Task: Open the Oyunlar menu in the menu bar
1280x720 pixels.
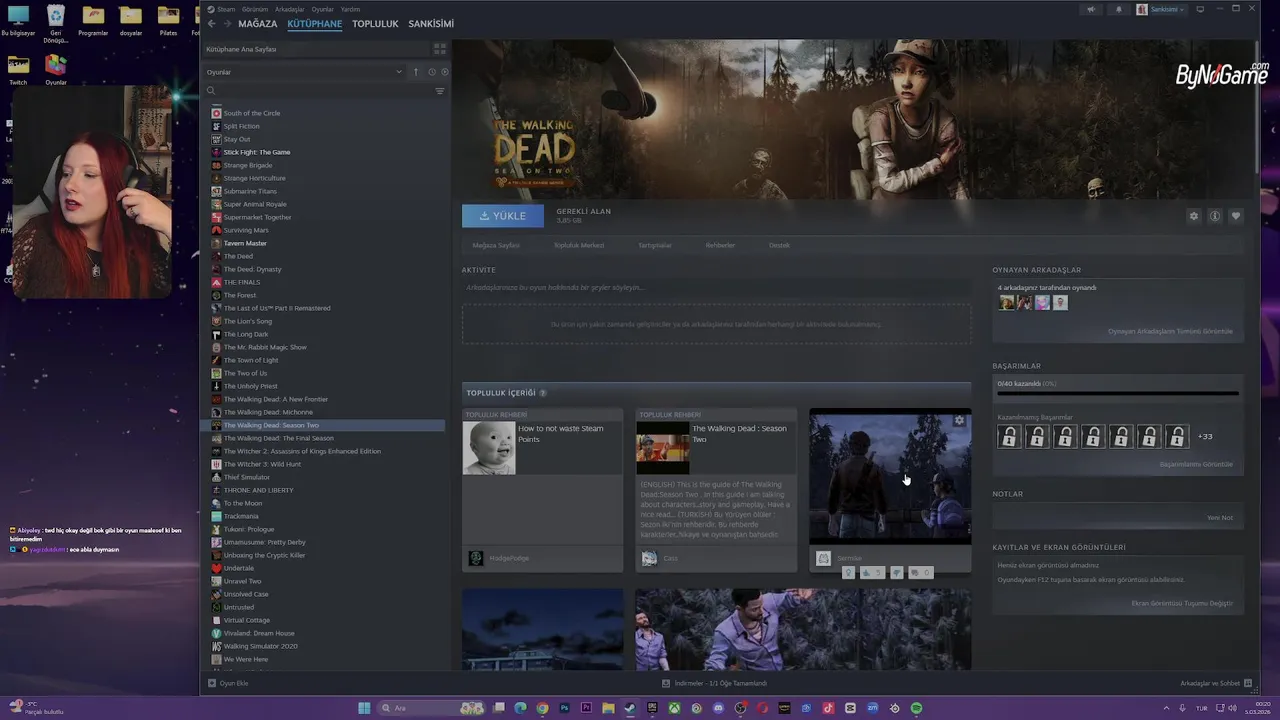Action: coord(323,9)
